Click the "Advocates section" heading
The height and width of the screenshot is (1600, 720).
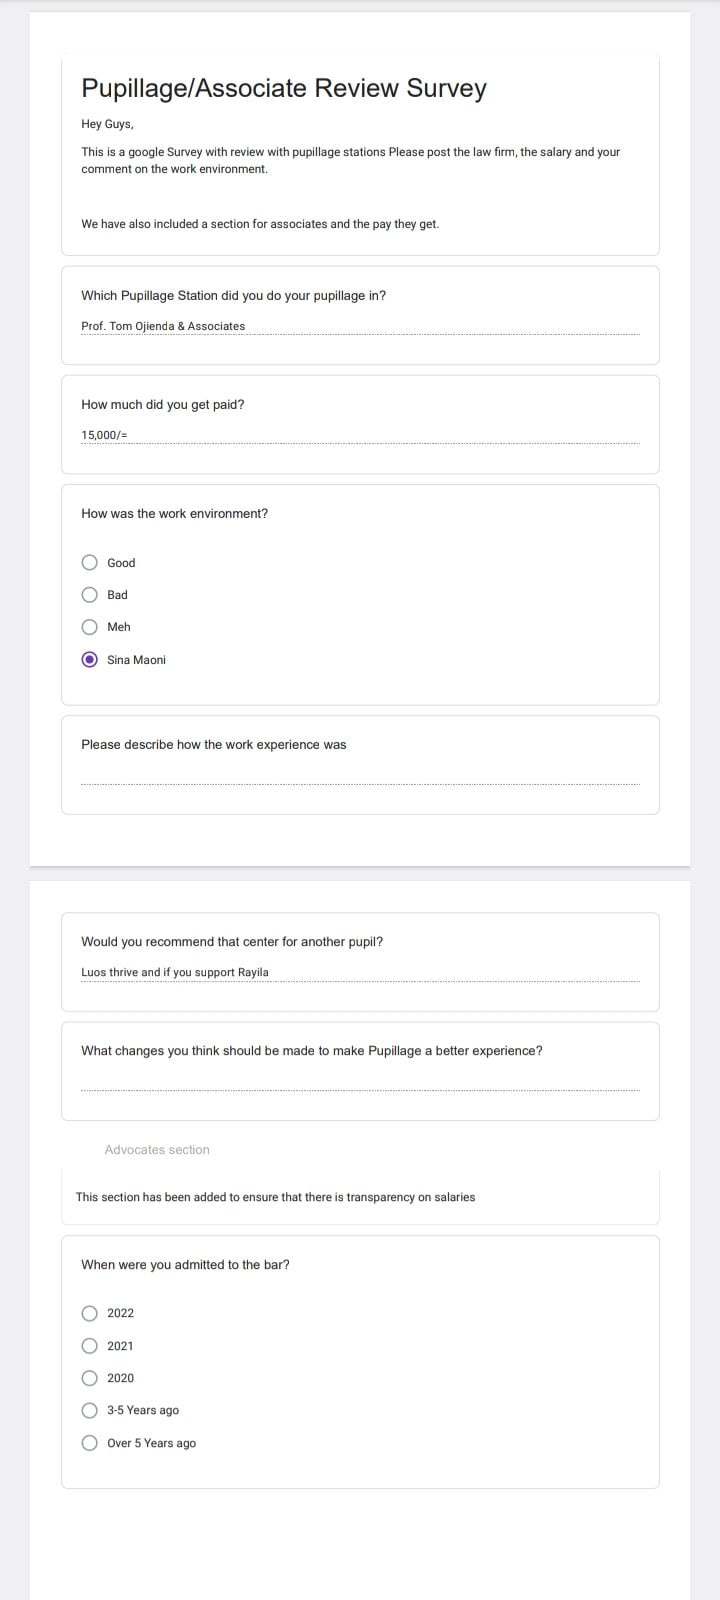(157, 1150)
